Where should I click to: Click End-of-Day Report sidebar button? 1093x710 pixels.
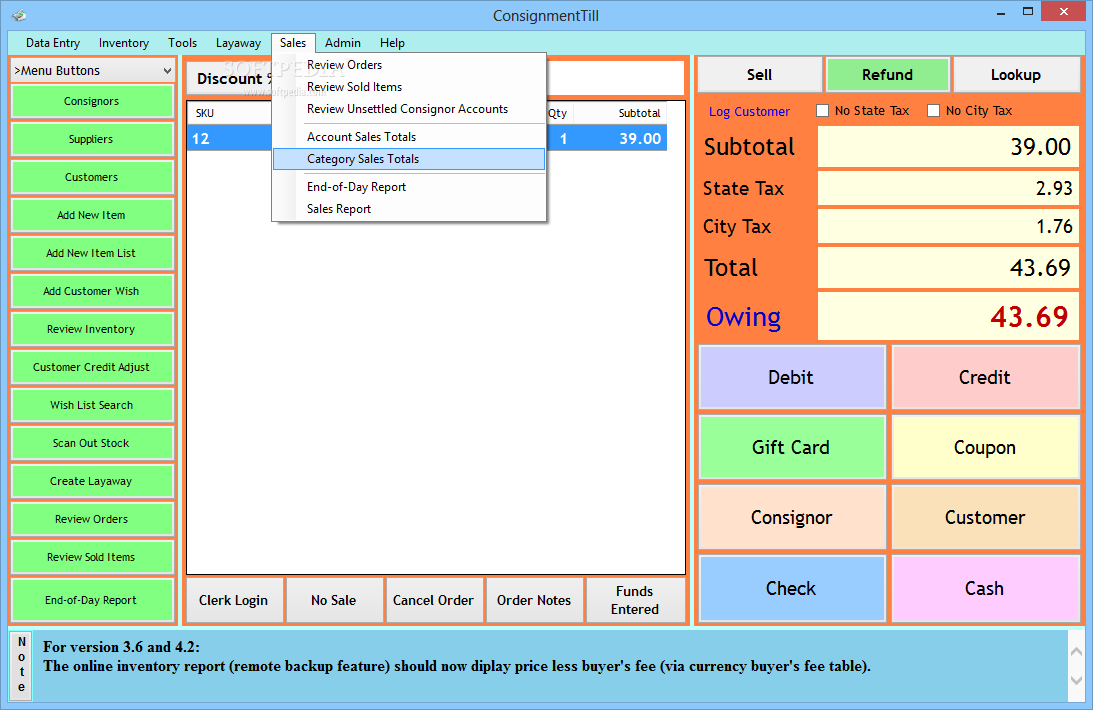coord(92,600)
